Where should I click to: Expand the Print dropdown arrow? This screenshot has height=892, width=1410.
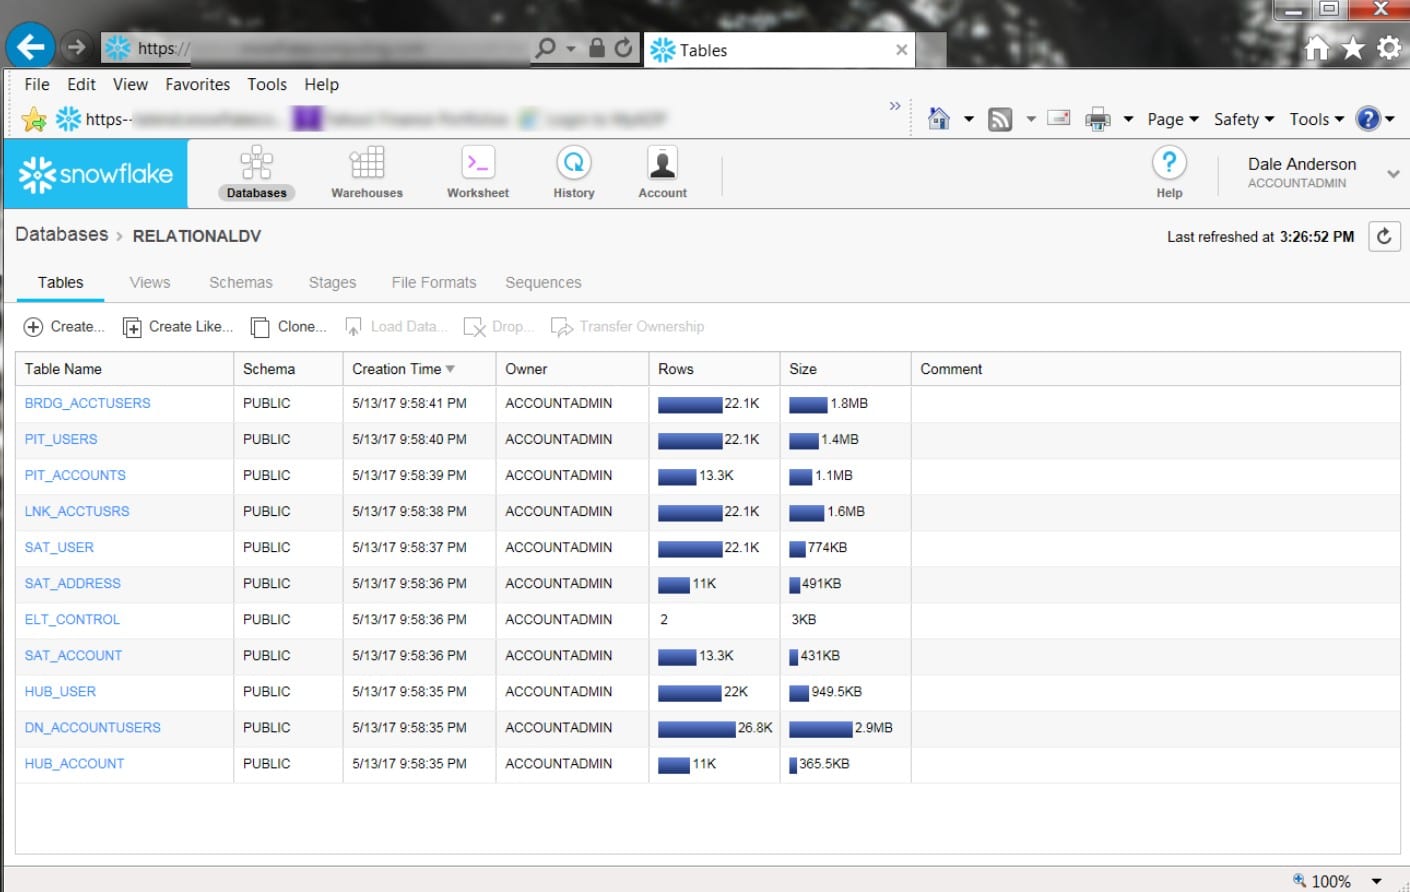click(1128, 119)
